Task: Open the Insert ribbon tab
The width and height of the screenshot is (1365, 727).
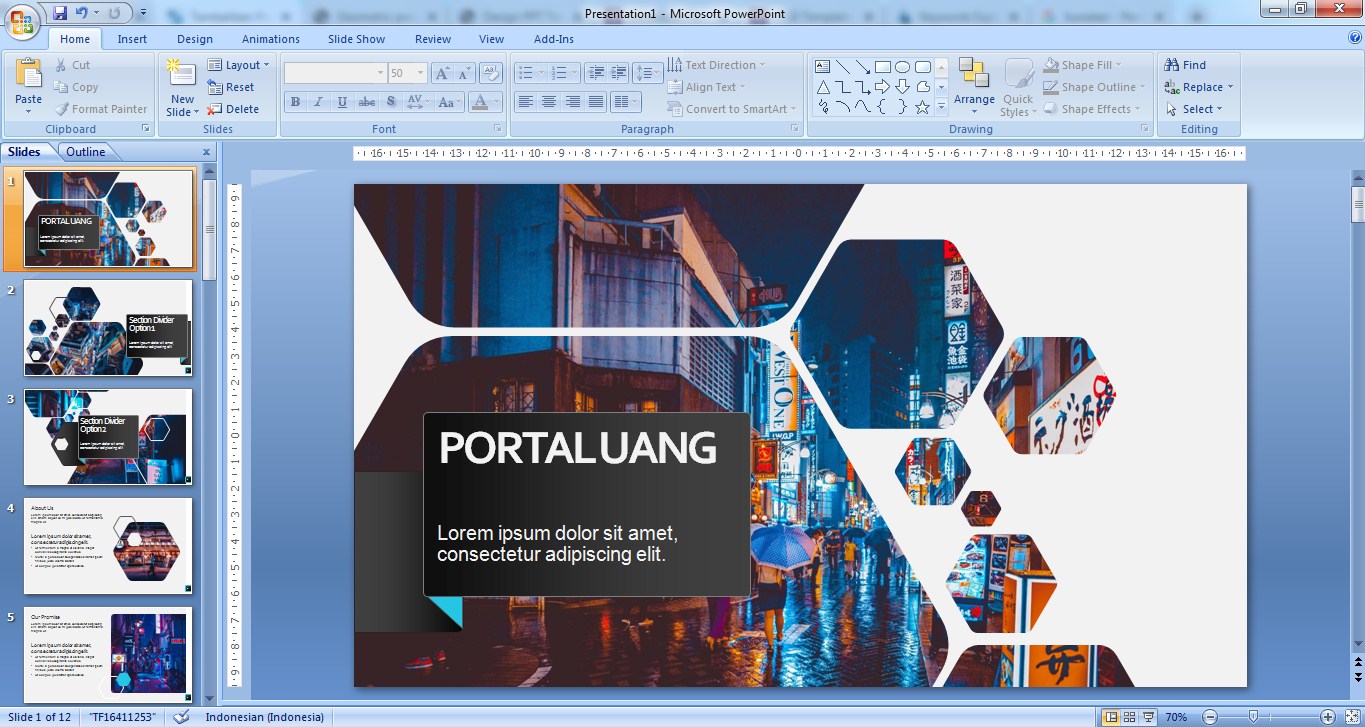Action: click(132, 39)
